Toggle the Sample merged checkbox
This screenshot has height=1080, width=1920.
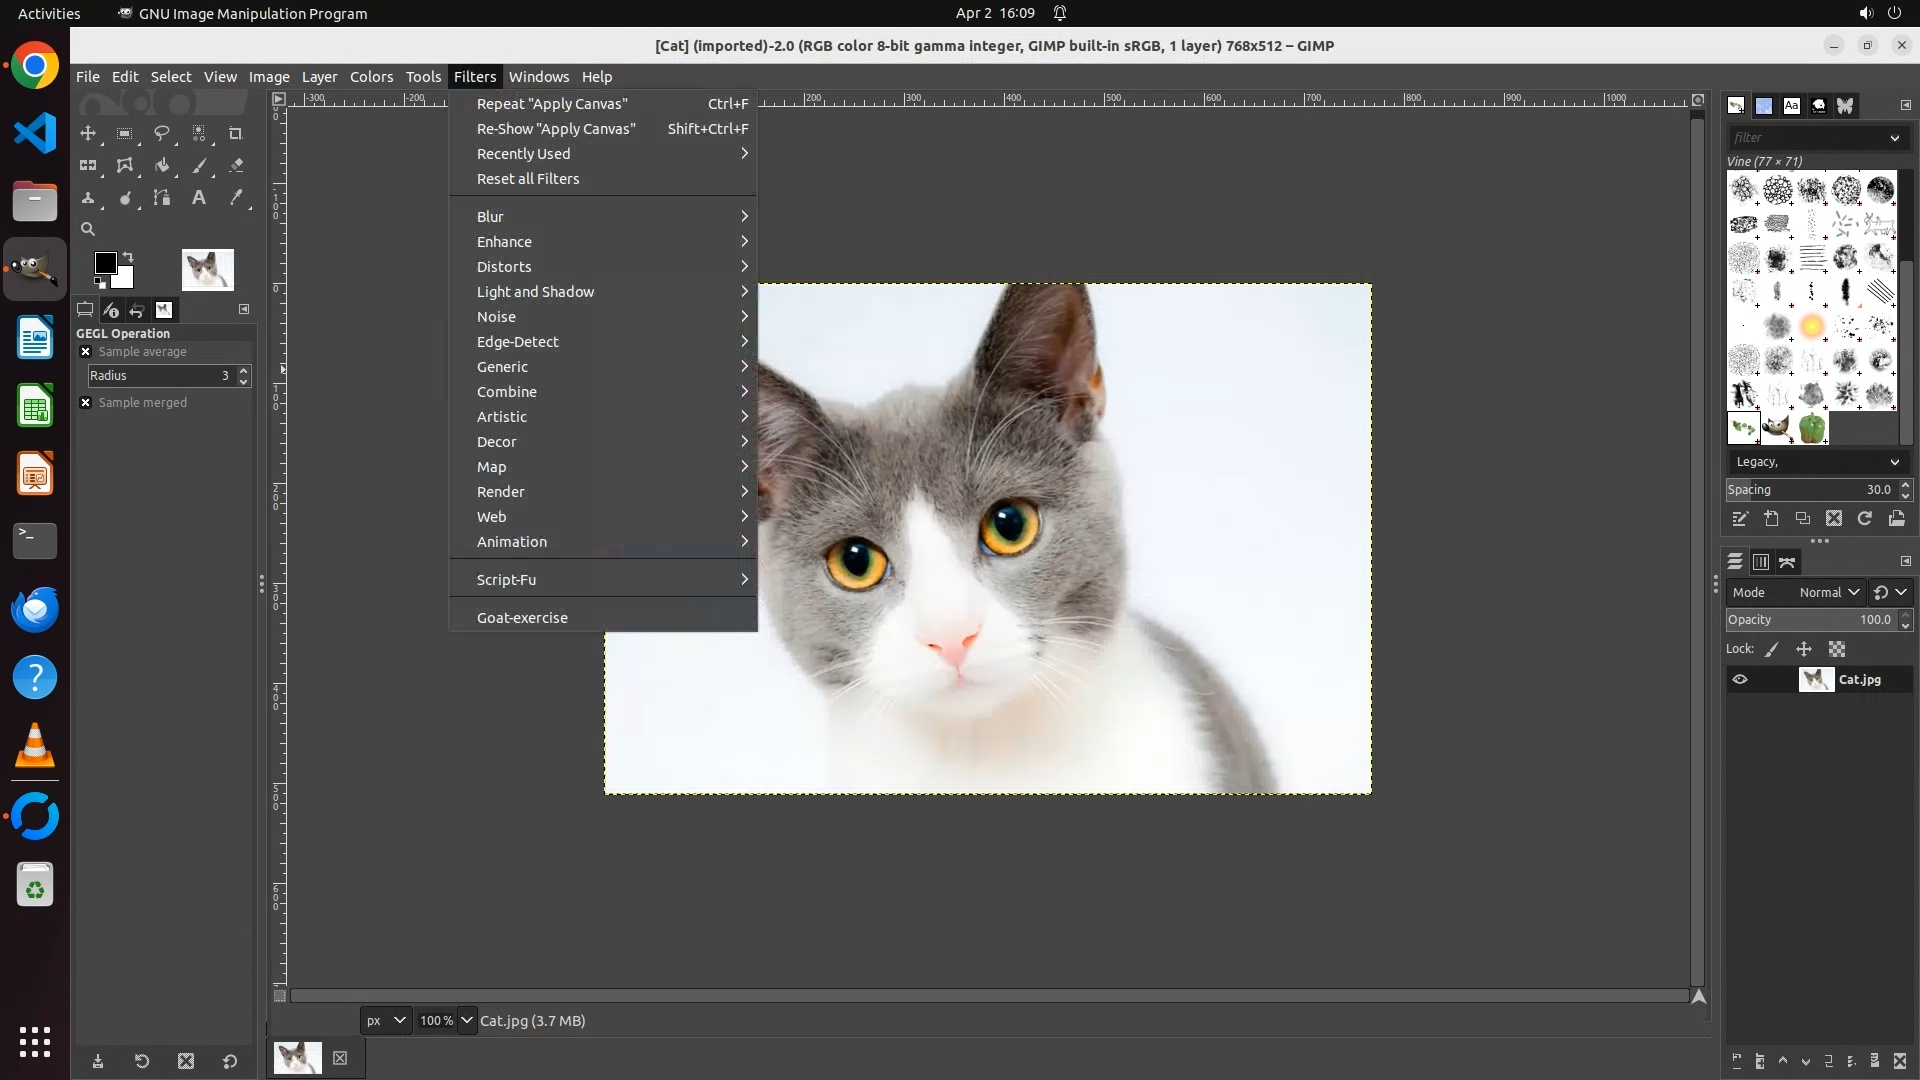(85, 403)
